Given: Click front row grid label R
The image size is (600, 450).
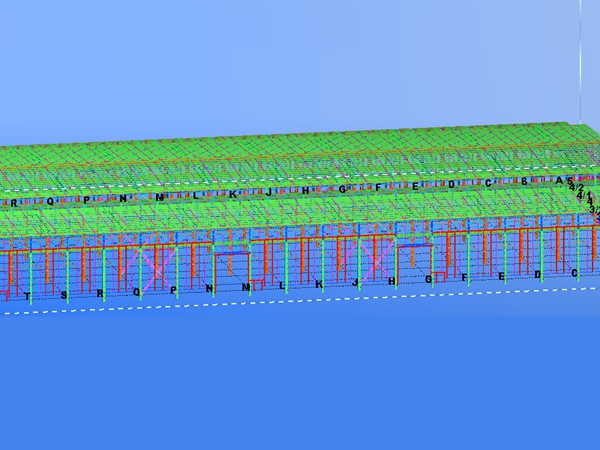Looking at the screenshot, I should tap(100, 294).
